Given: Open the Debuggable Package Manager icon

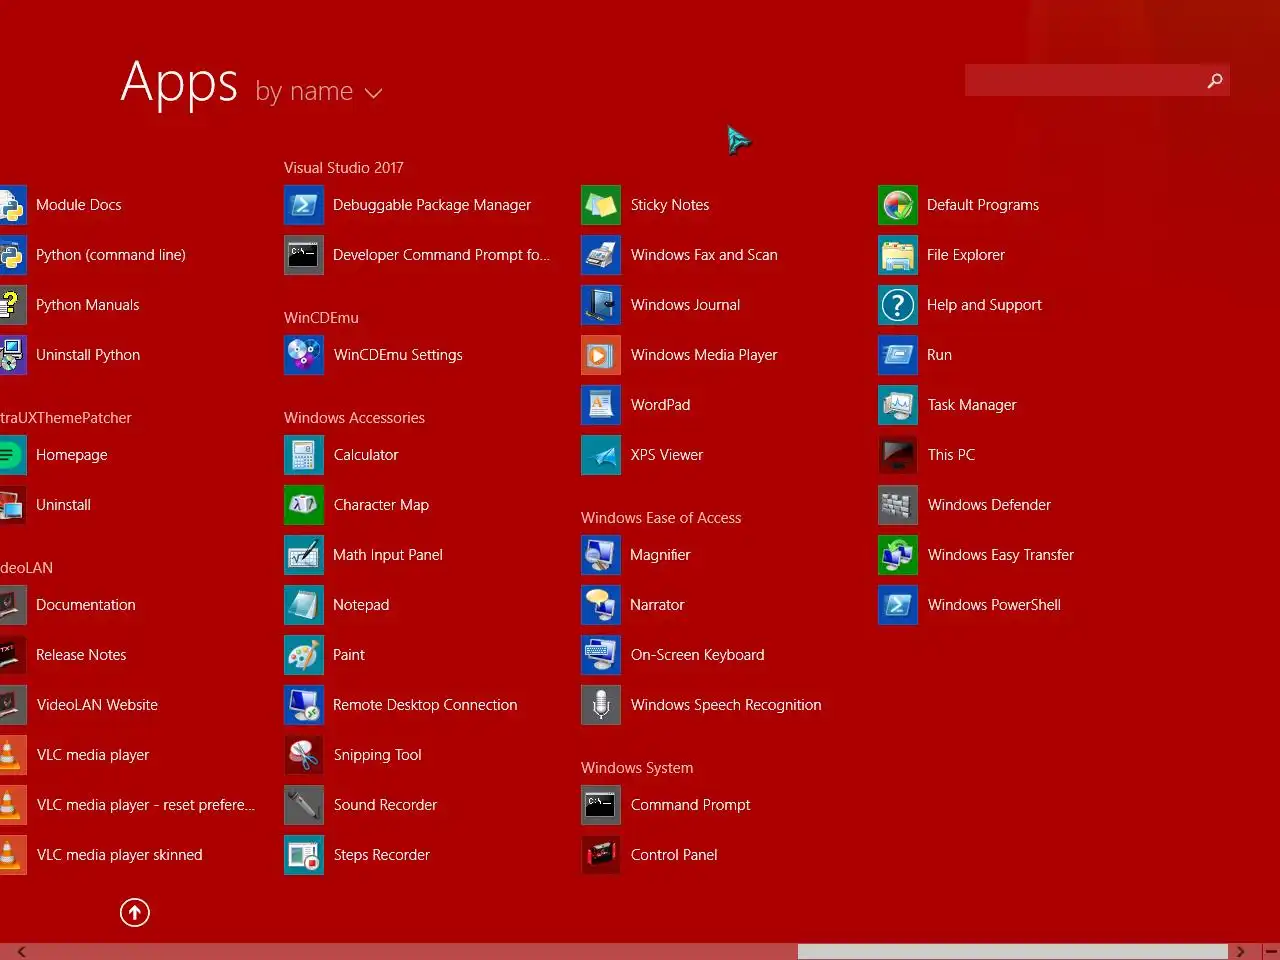Looking at the screenshot, I should (304, 205).
